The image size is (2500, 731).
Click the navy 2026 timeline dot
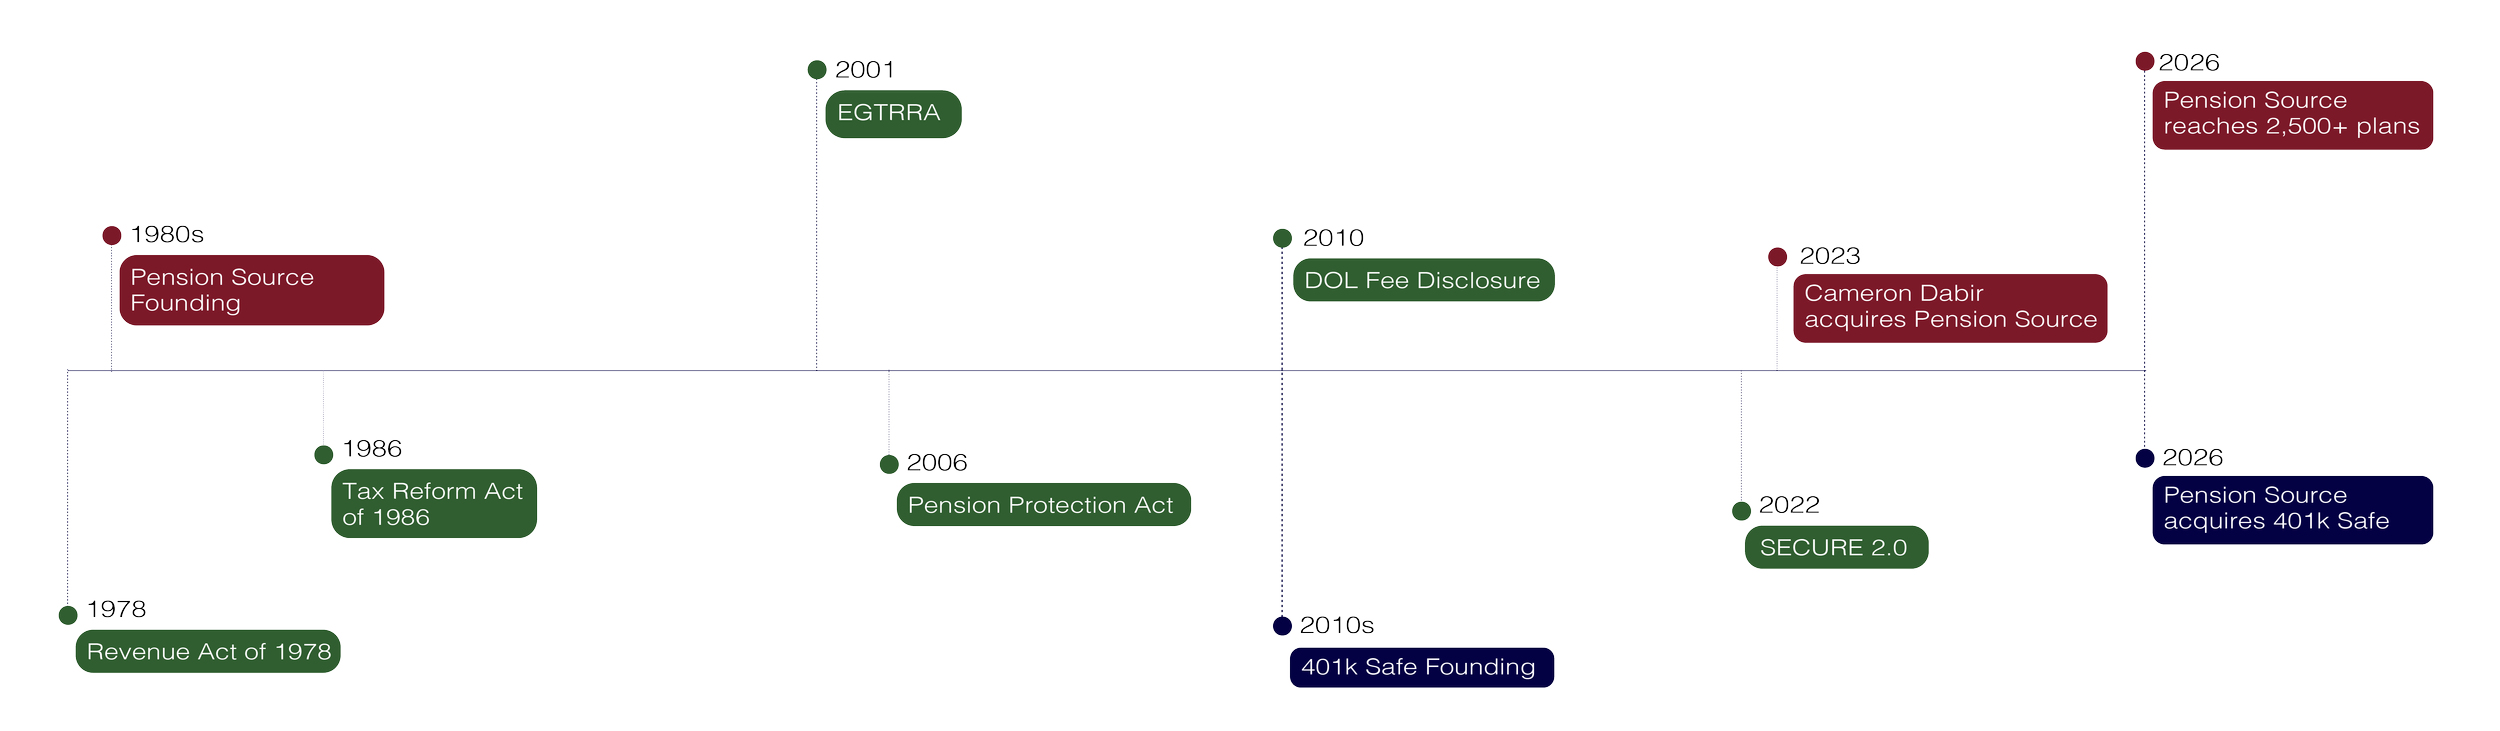[x=2144, y=458]
